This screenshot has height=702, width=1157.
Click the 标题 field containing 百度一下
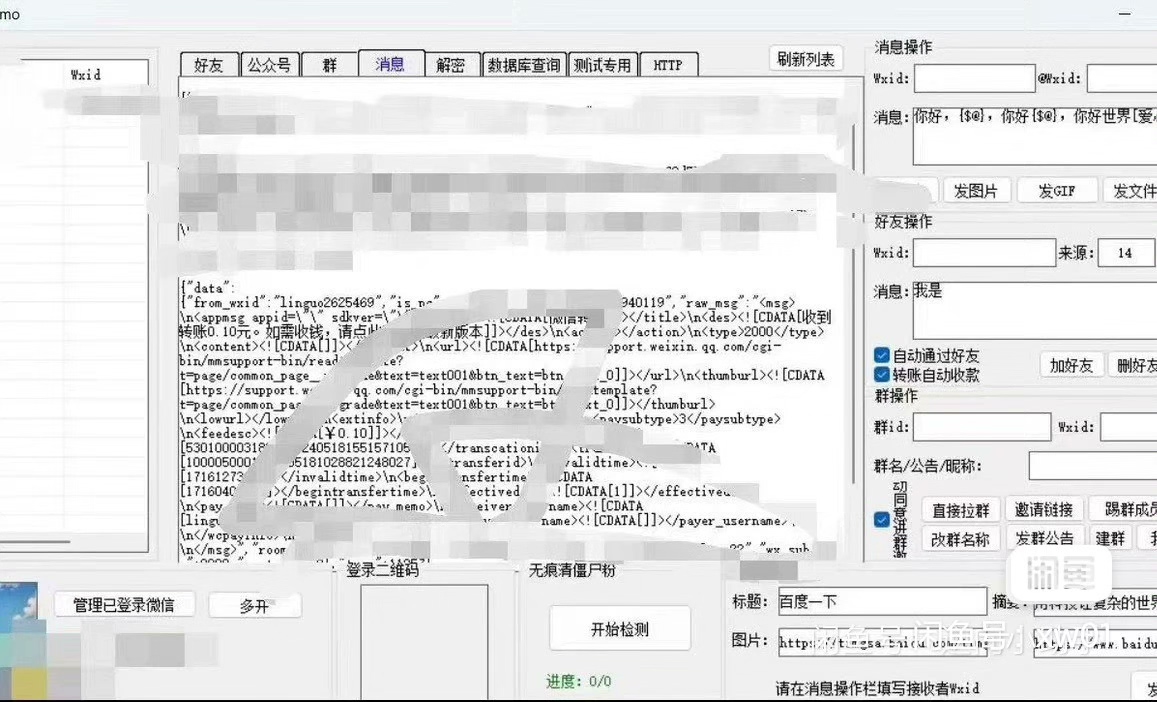882,602
